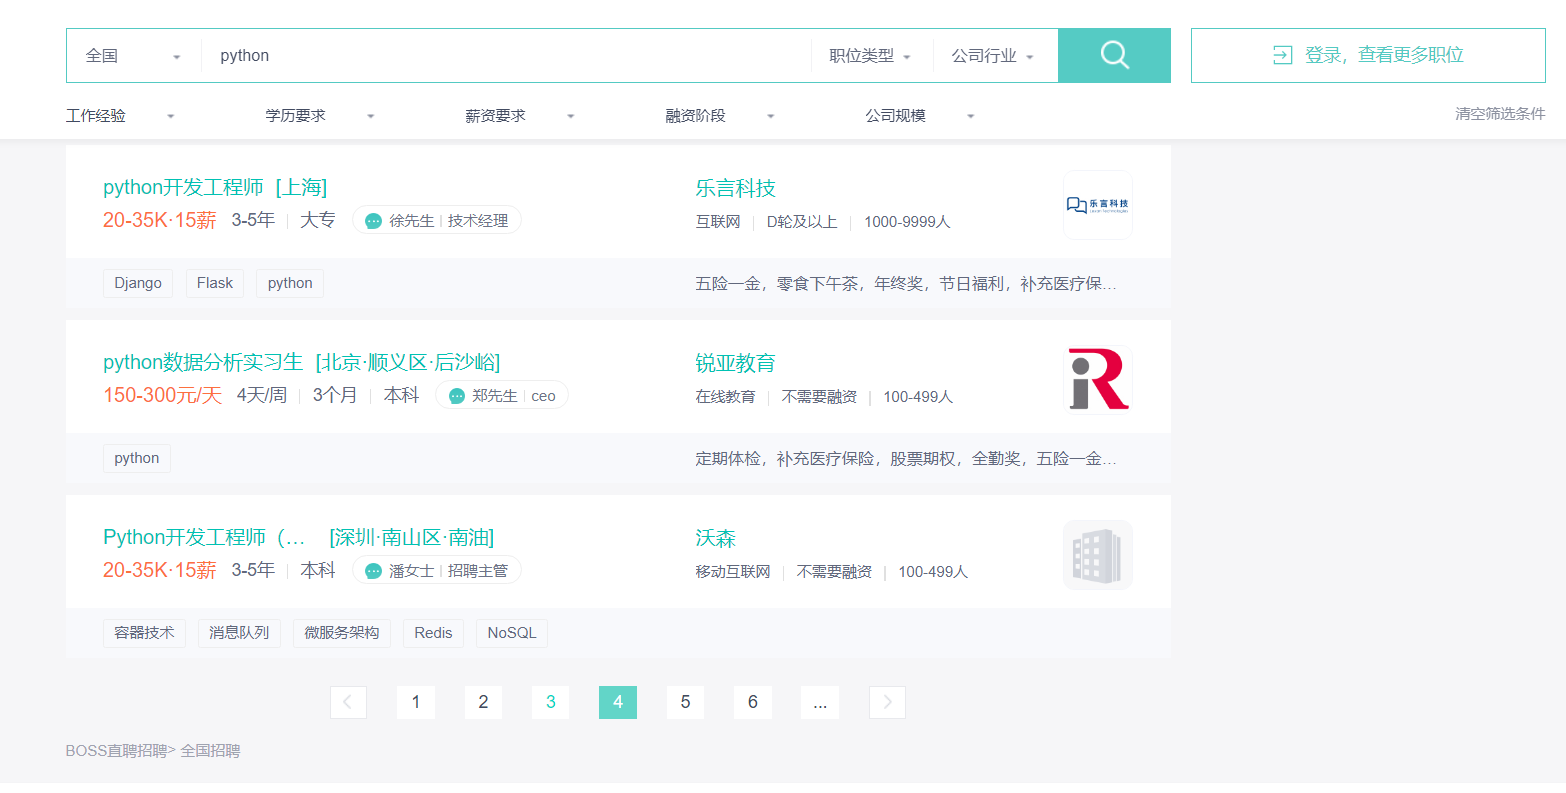The height and width of the screenshot is (793, 1566).
Task: Click chat bubble icon beside 郑先生
Action: [457, 396]
